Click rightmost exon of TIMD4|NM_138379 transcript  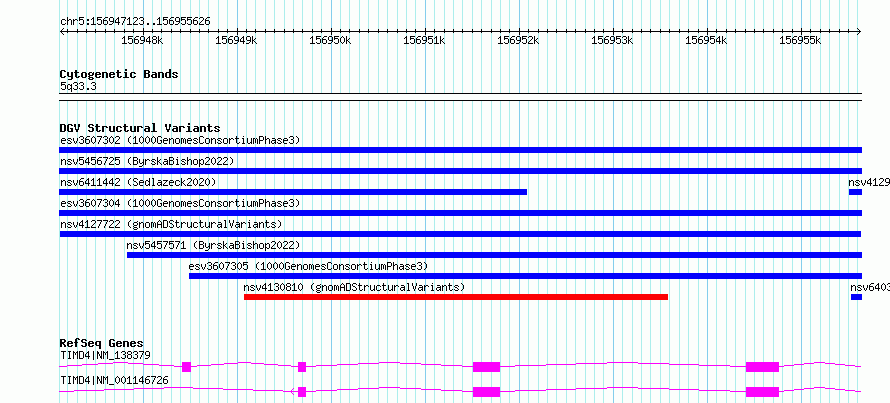[x=762, y=367]
